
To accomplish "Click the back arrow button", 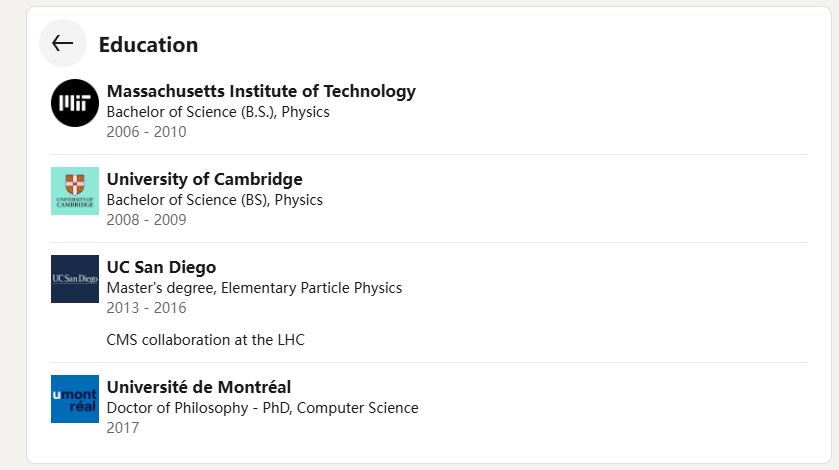I will tap(63, 43).
